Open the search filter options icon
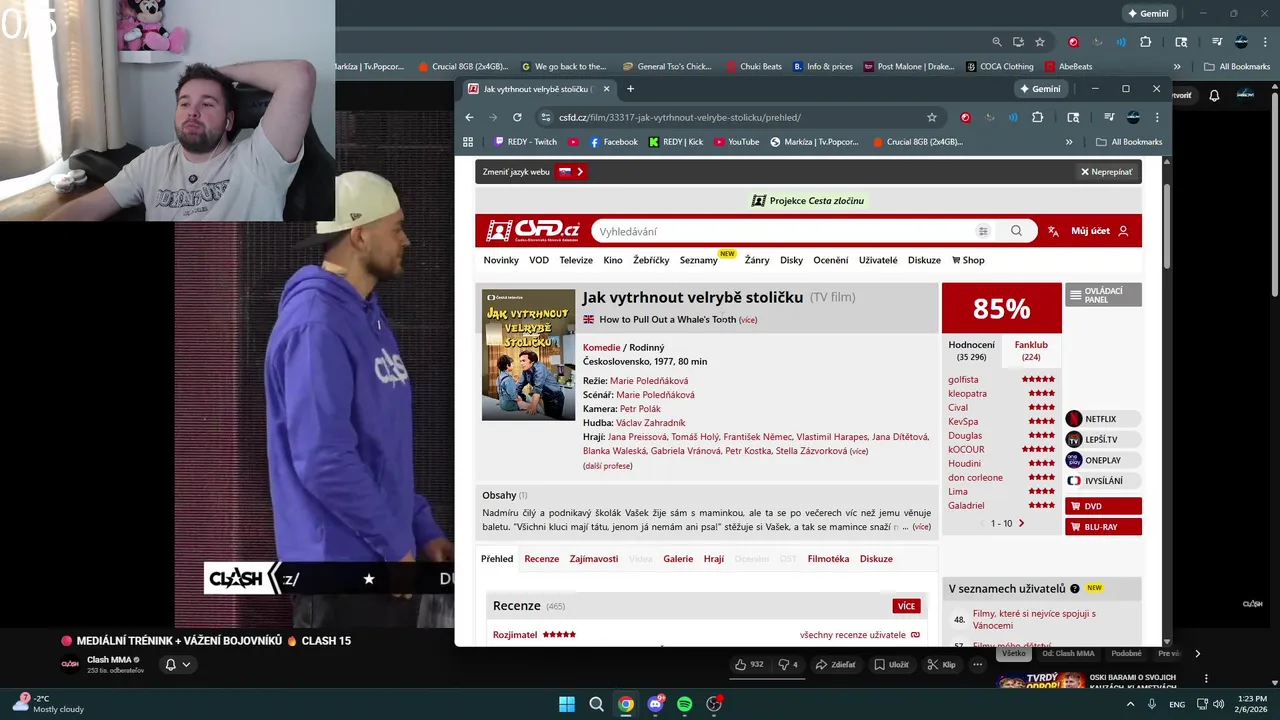 pyautogui.click(x=983, y=231)
